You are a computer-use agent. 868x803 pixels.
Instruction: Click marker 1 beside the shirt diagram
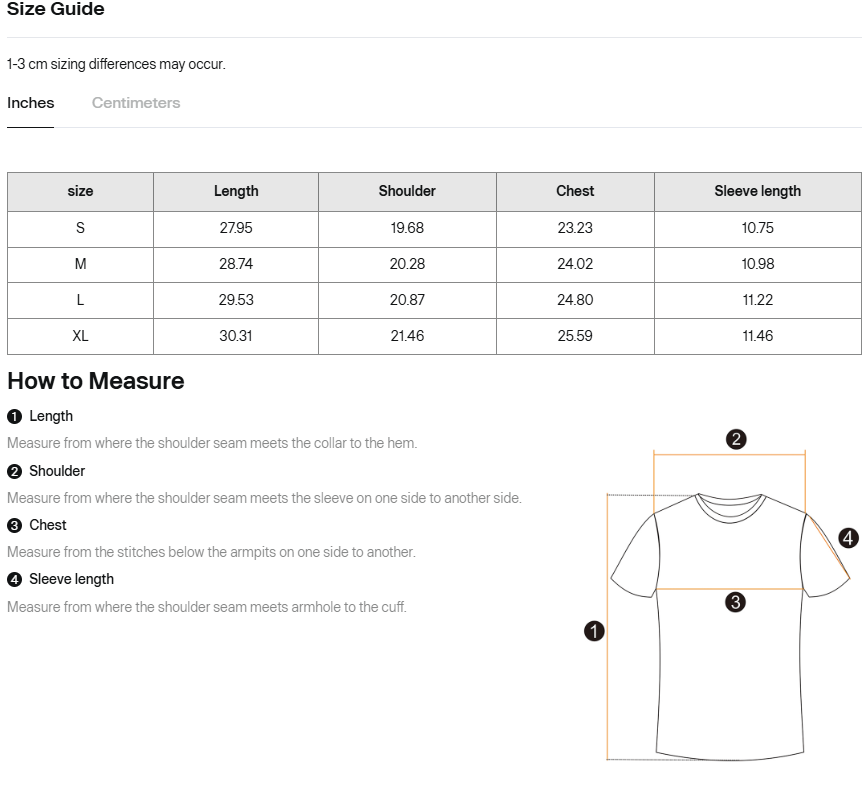[x=594, y=631]
